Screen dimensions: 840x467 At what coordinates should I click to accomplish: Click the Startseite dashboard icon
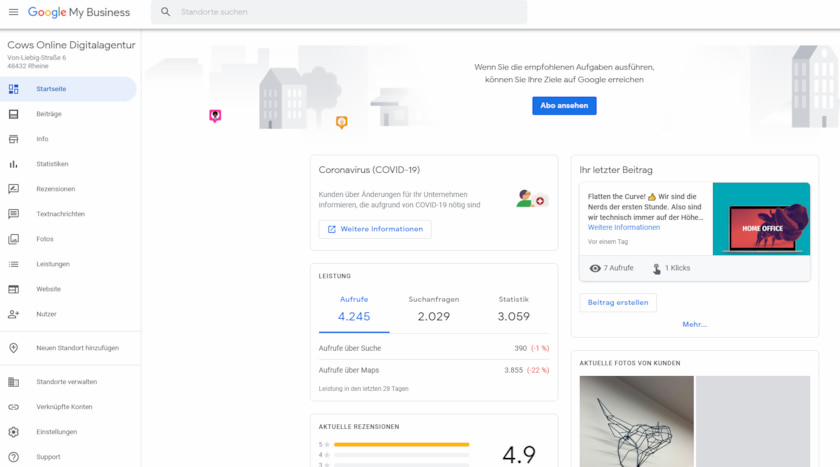[13, 89]
